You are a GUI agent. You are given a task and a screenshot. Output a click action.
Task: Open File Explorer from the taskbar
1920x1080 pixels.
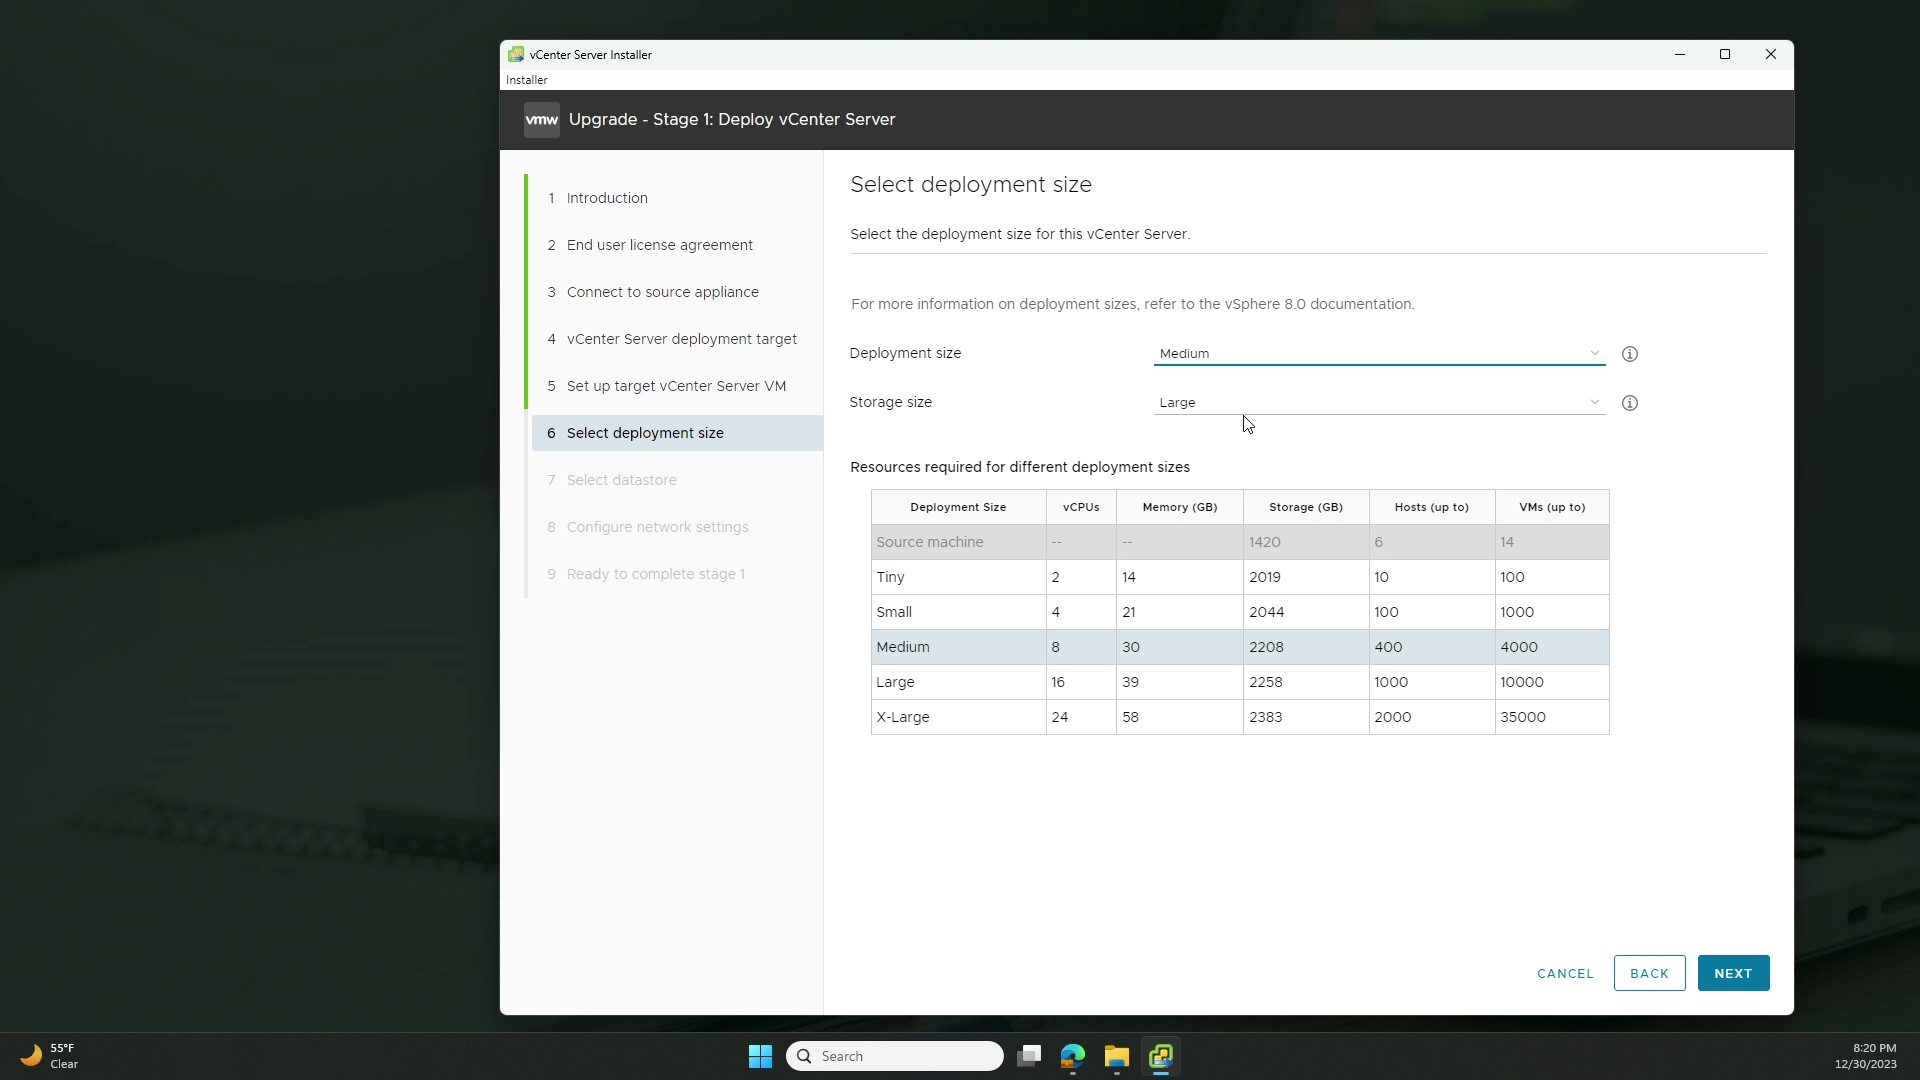pyautogui.click(x=1117, y=1056)
